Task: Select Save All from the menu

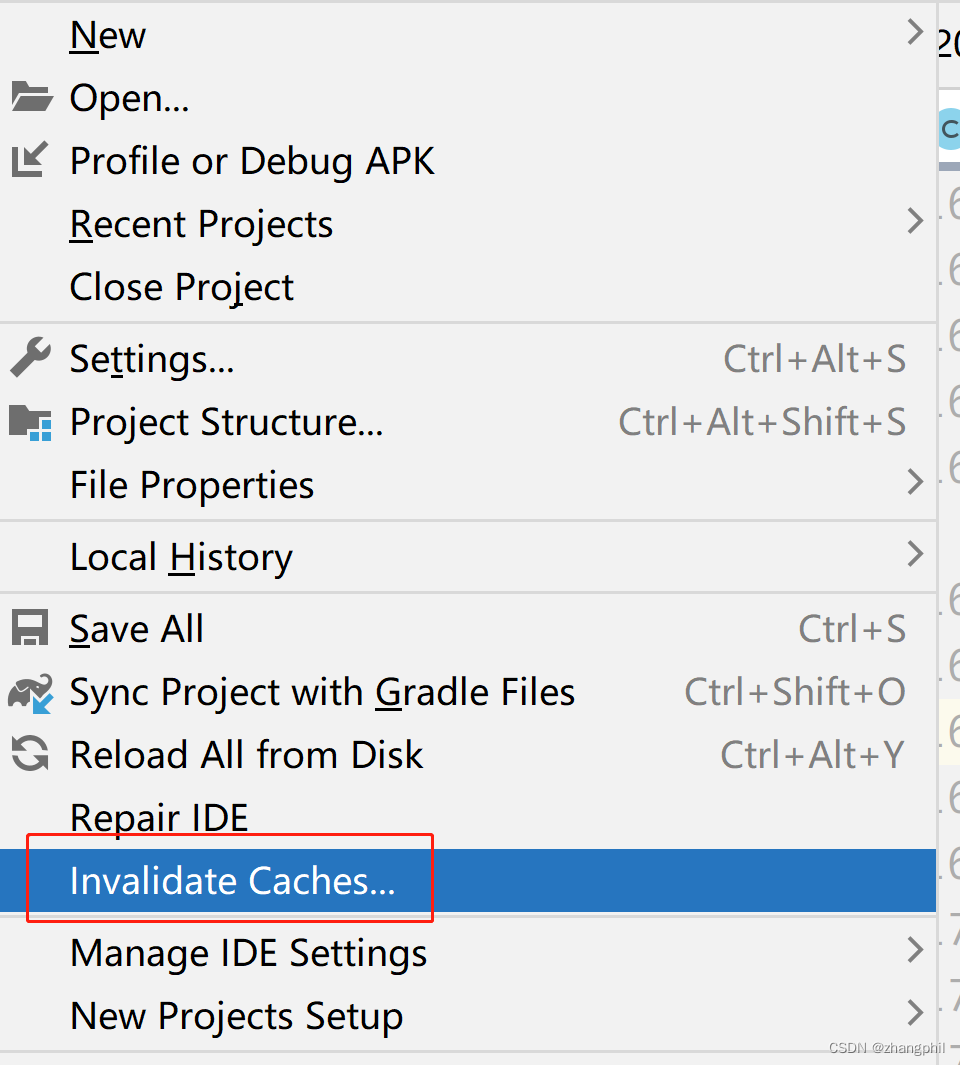Action: pos(136,628)
